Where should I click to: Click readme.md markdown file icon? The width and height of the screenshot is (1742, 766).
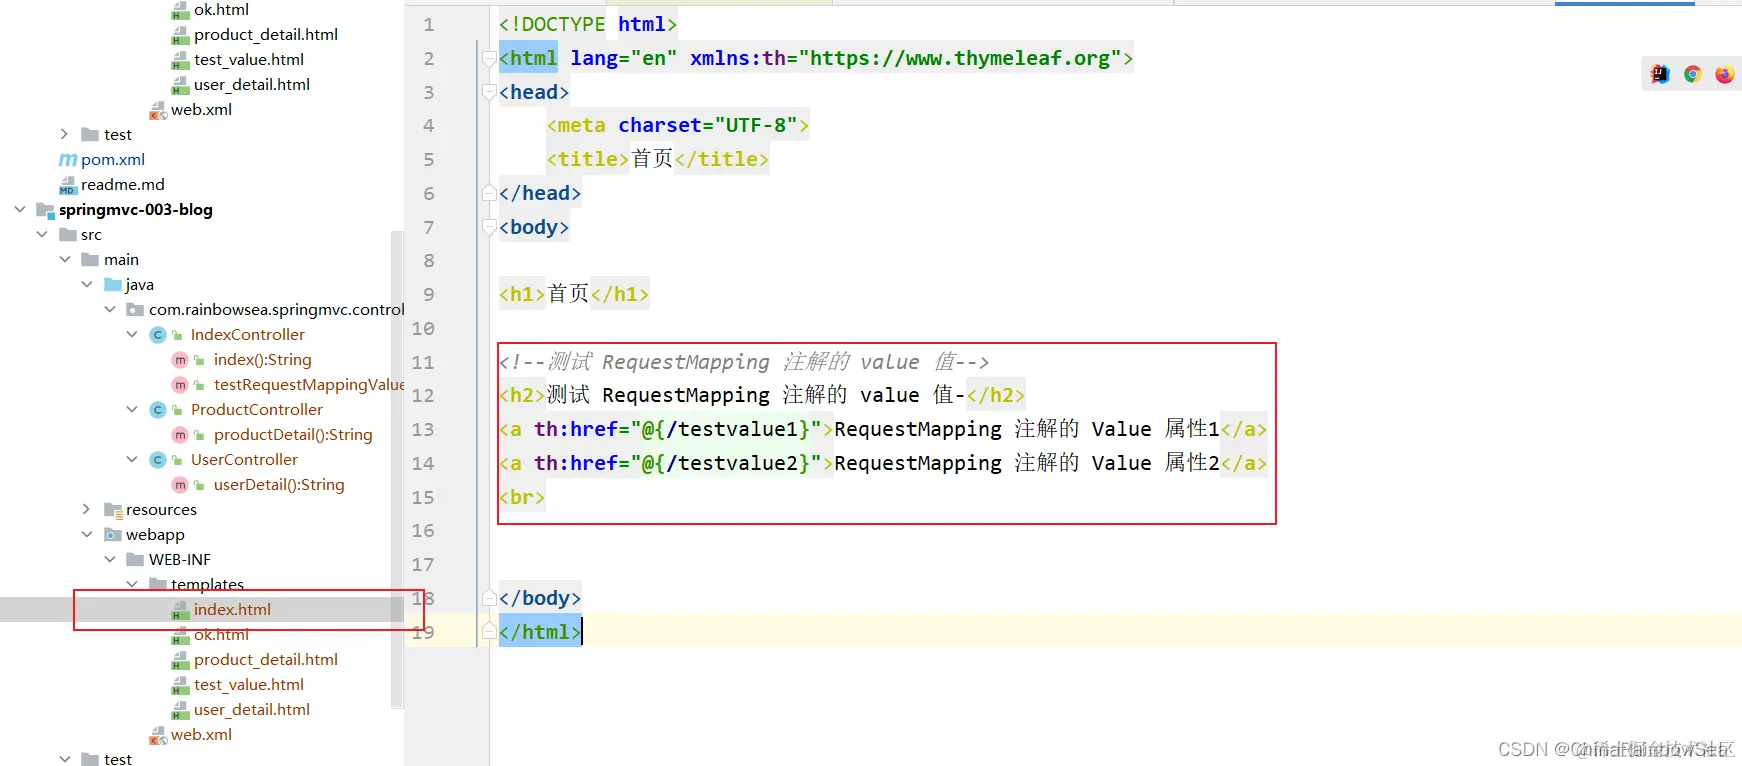(x=68, y=184)
